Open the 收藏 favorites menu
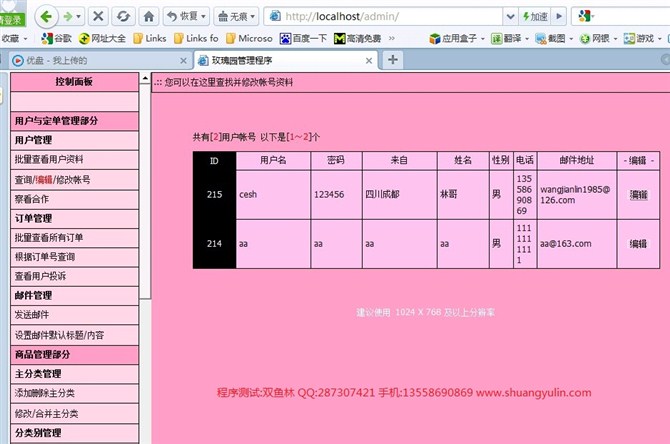 pos(15,38)
